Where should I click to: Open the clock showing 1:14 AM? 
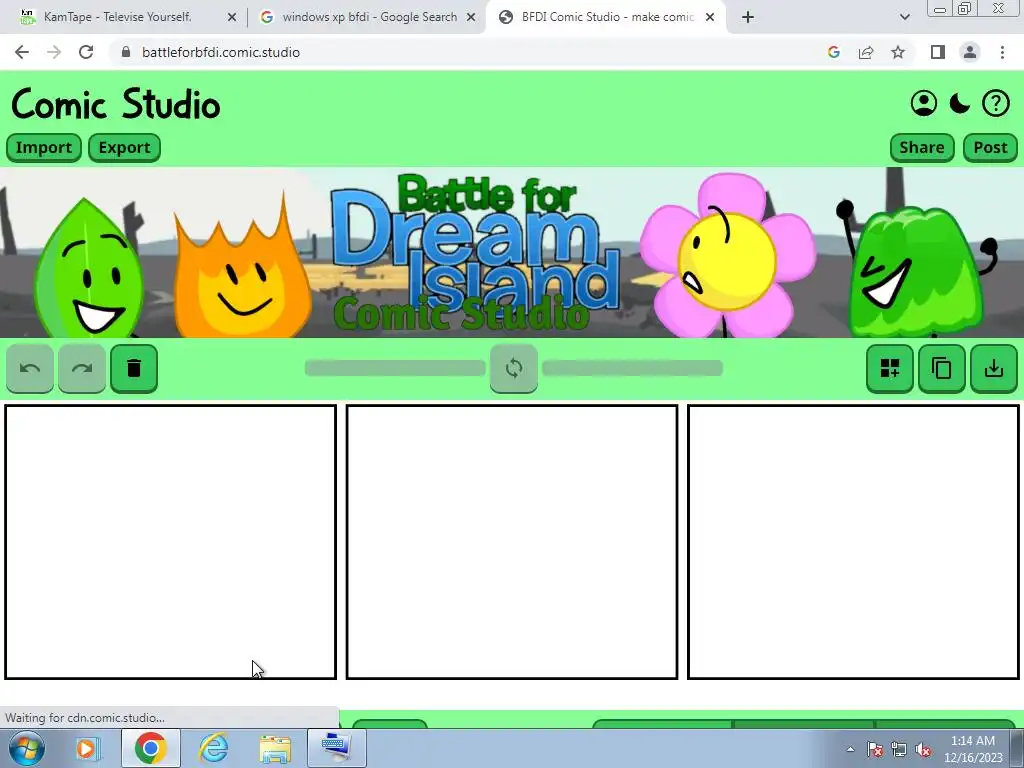(x=972, y=749)
